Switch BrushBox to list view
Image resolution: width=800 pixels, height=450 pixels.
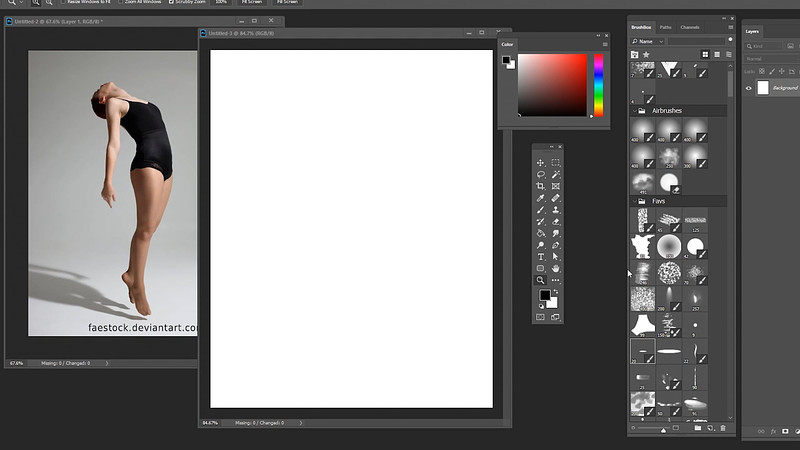click(x=729, y=55)
